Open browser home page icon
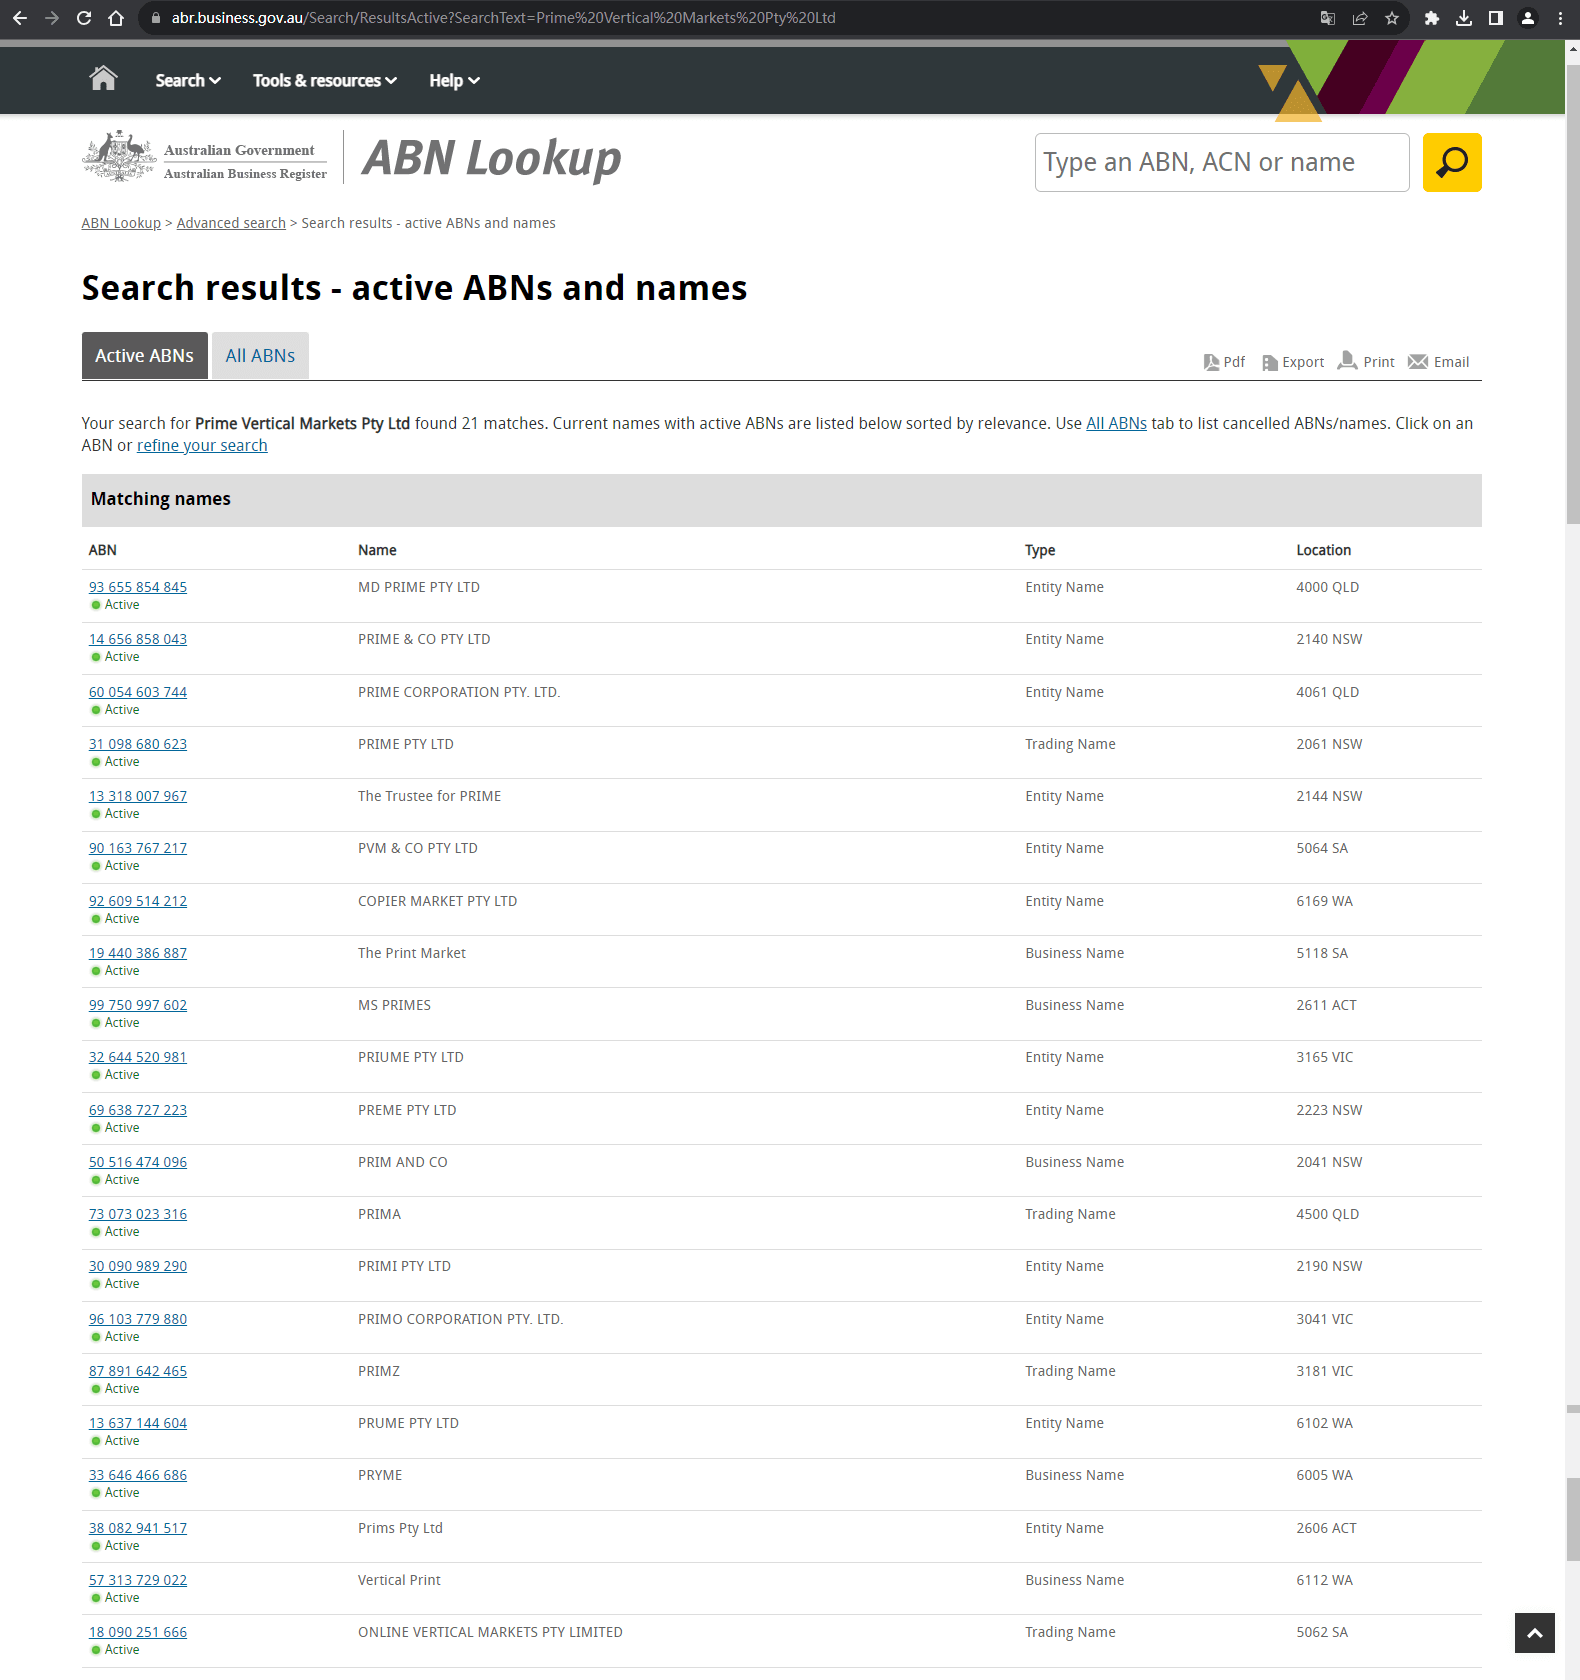Image resolution: width=1580 pixels, height=1680 pixels. (x=116, y=18)
